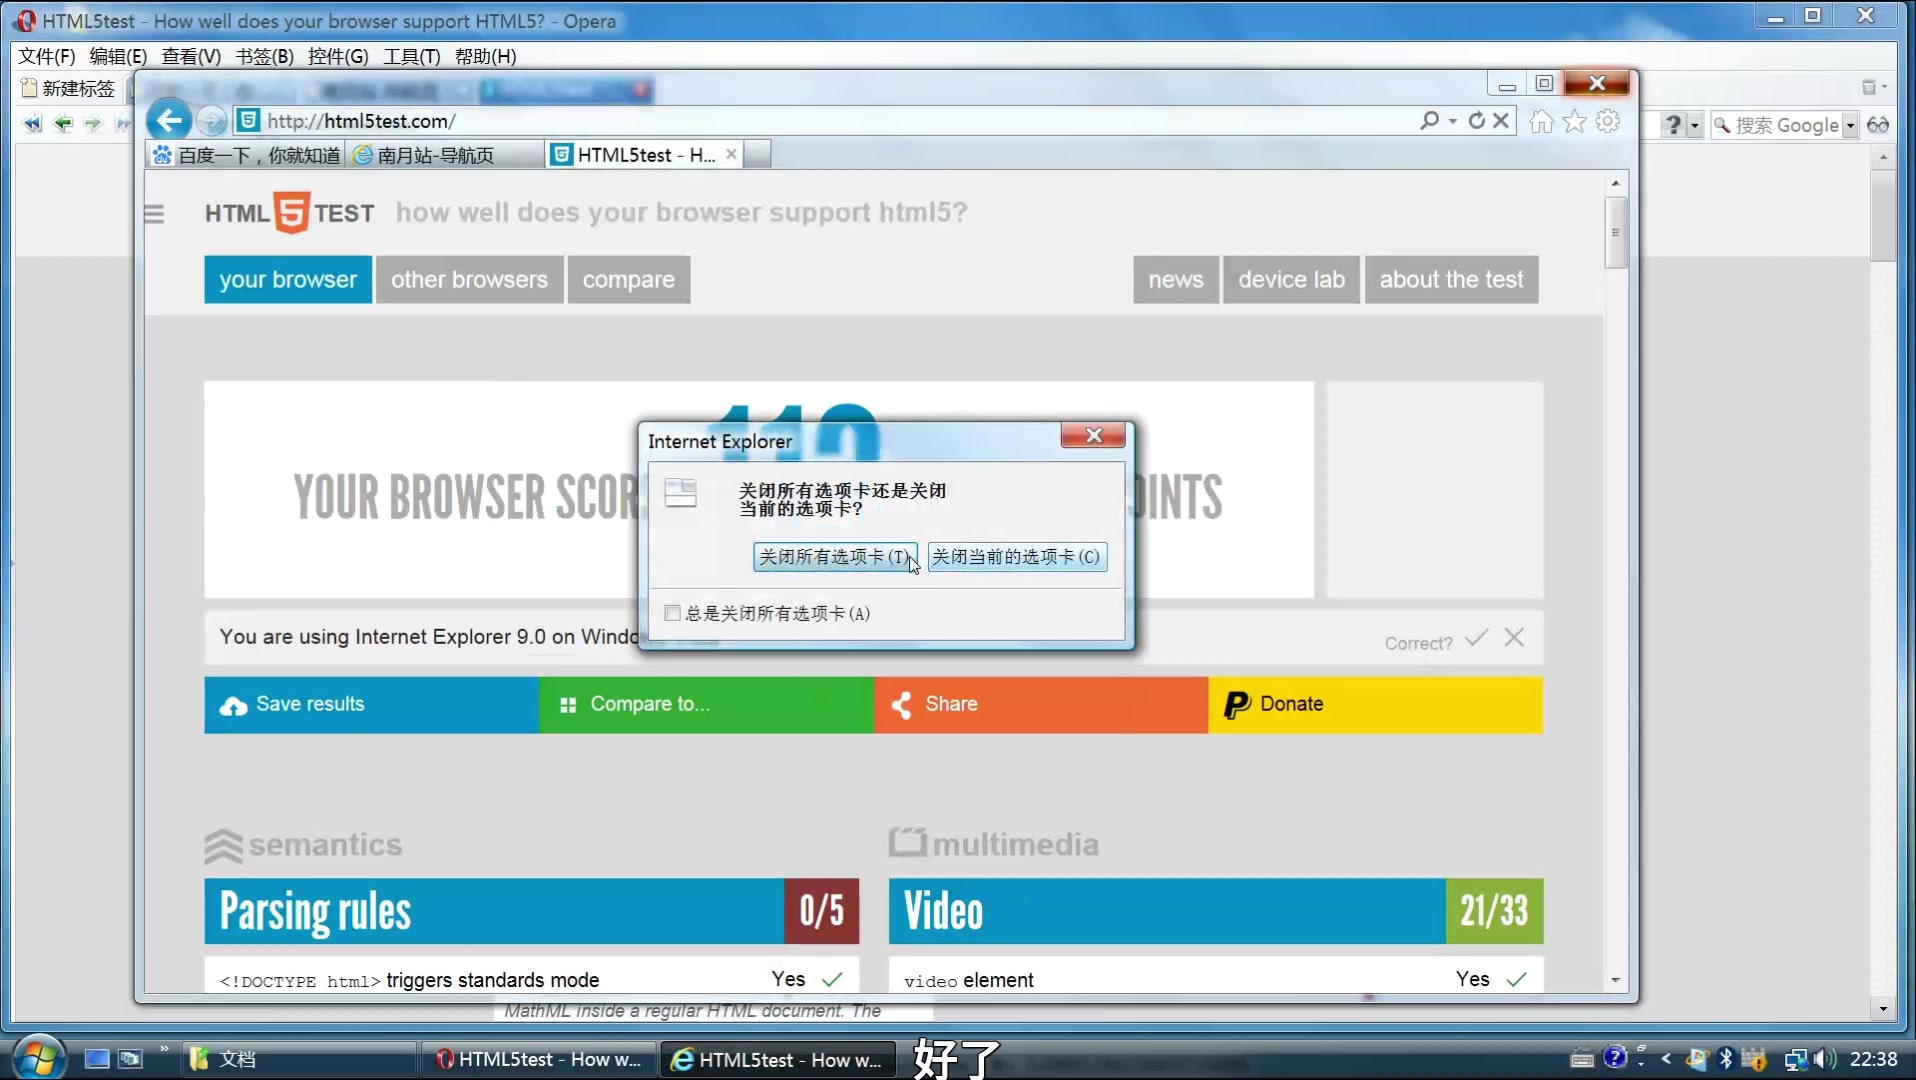Open the 'device lab' link
The width and height of the screenshot is (1916, 1080).
[x=1291, y=280]
